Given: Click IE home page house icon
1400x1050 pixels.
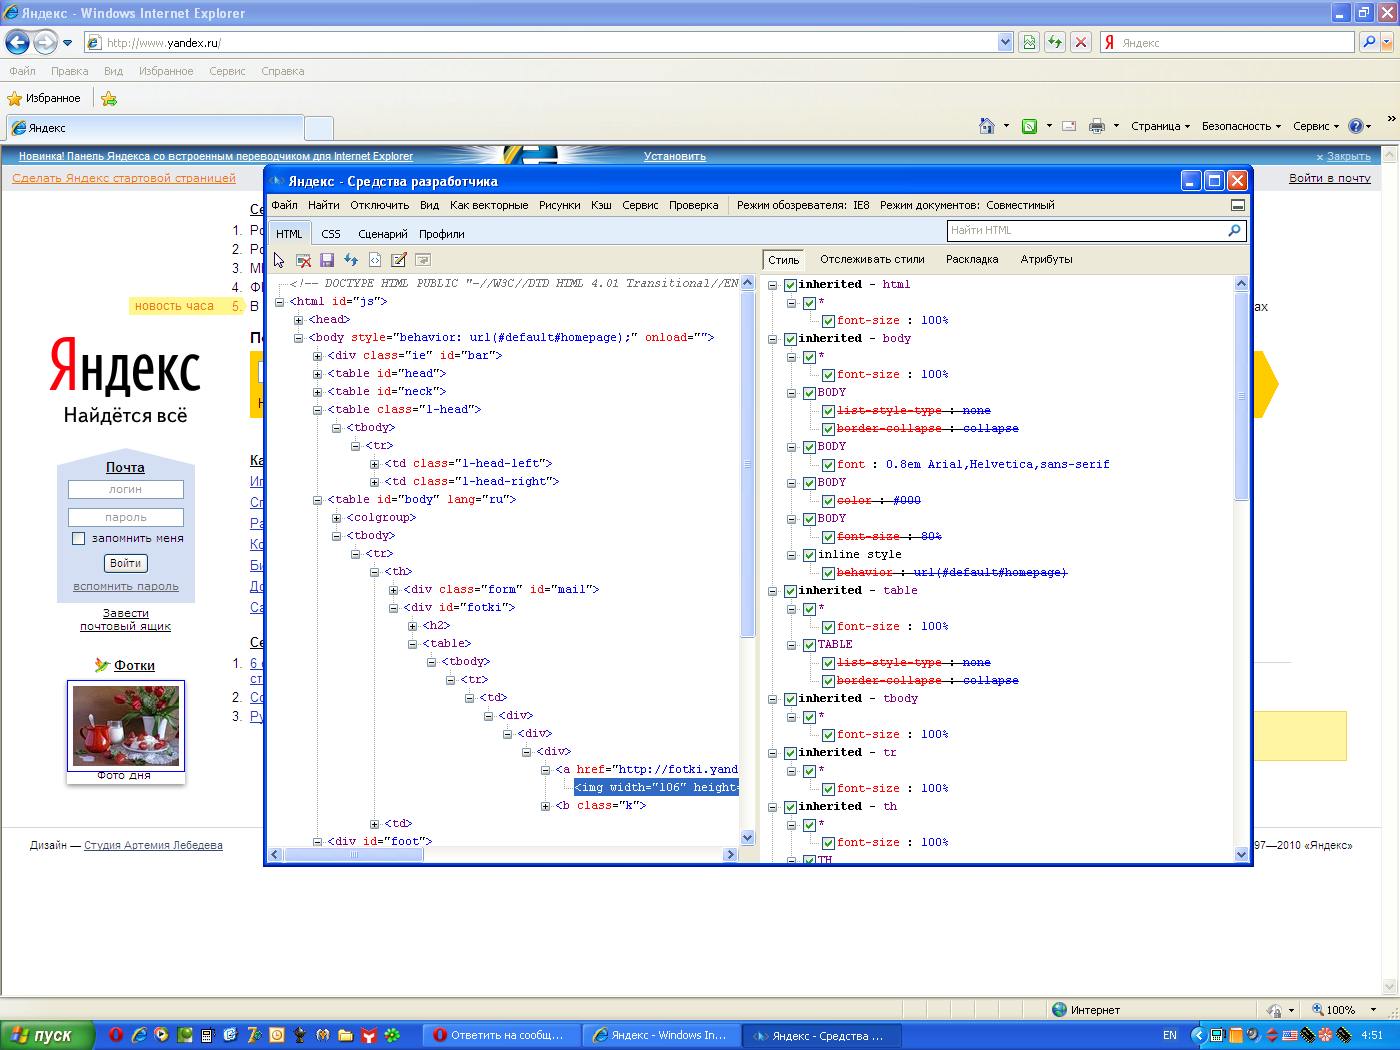Looking at the screenshot, I should (x=987, y=126).
